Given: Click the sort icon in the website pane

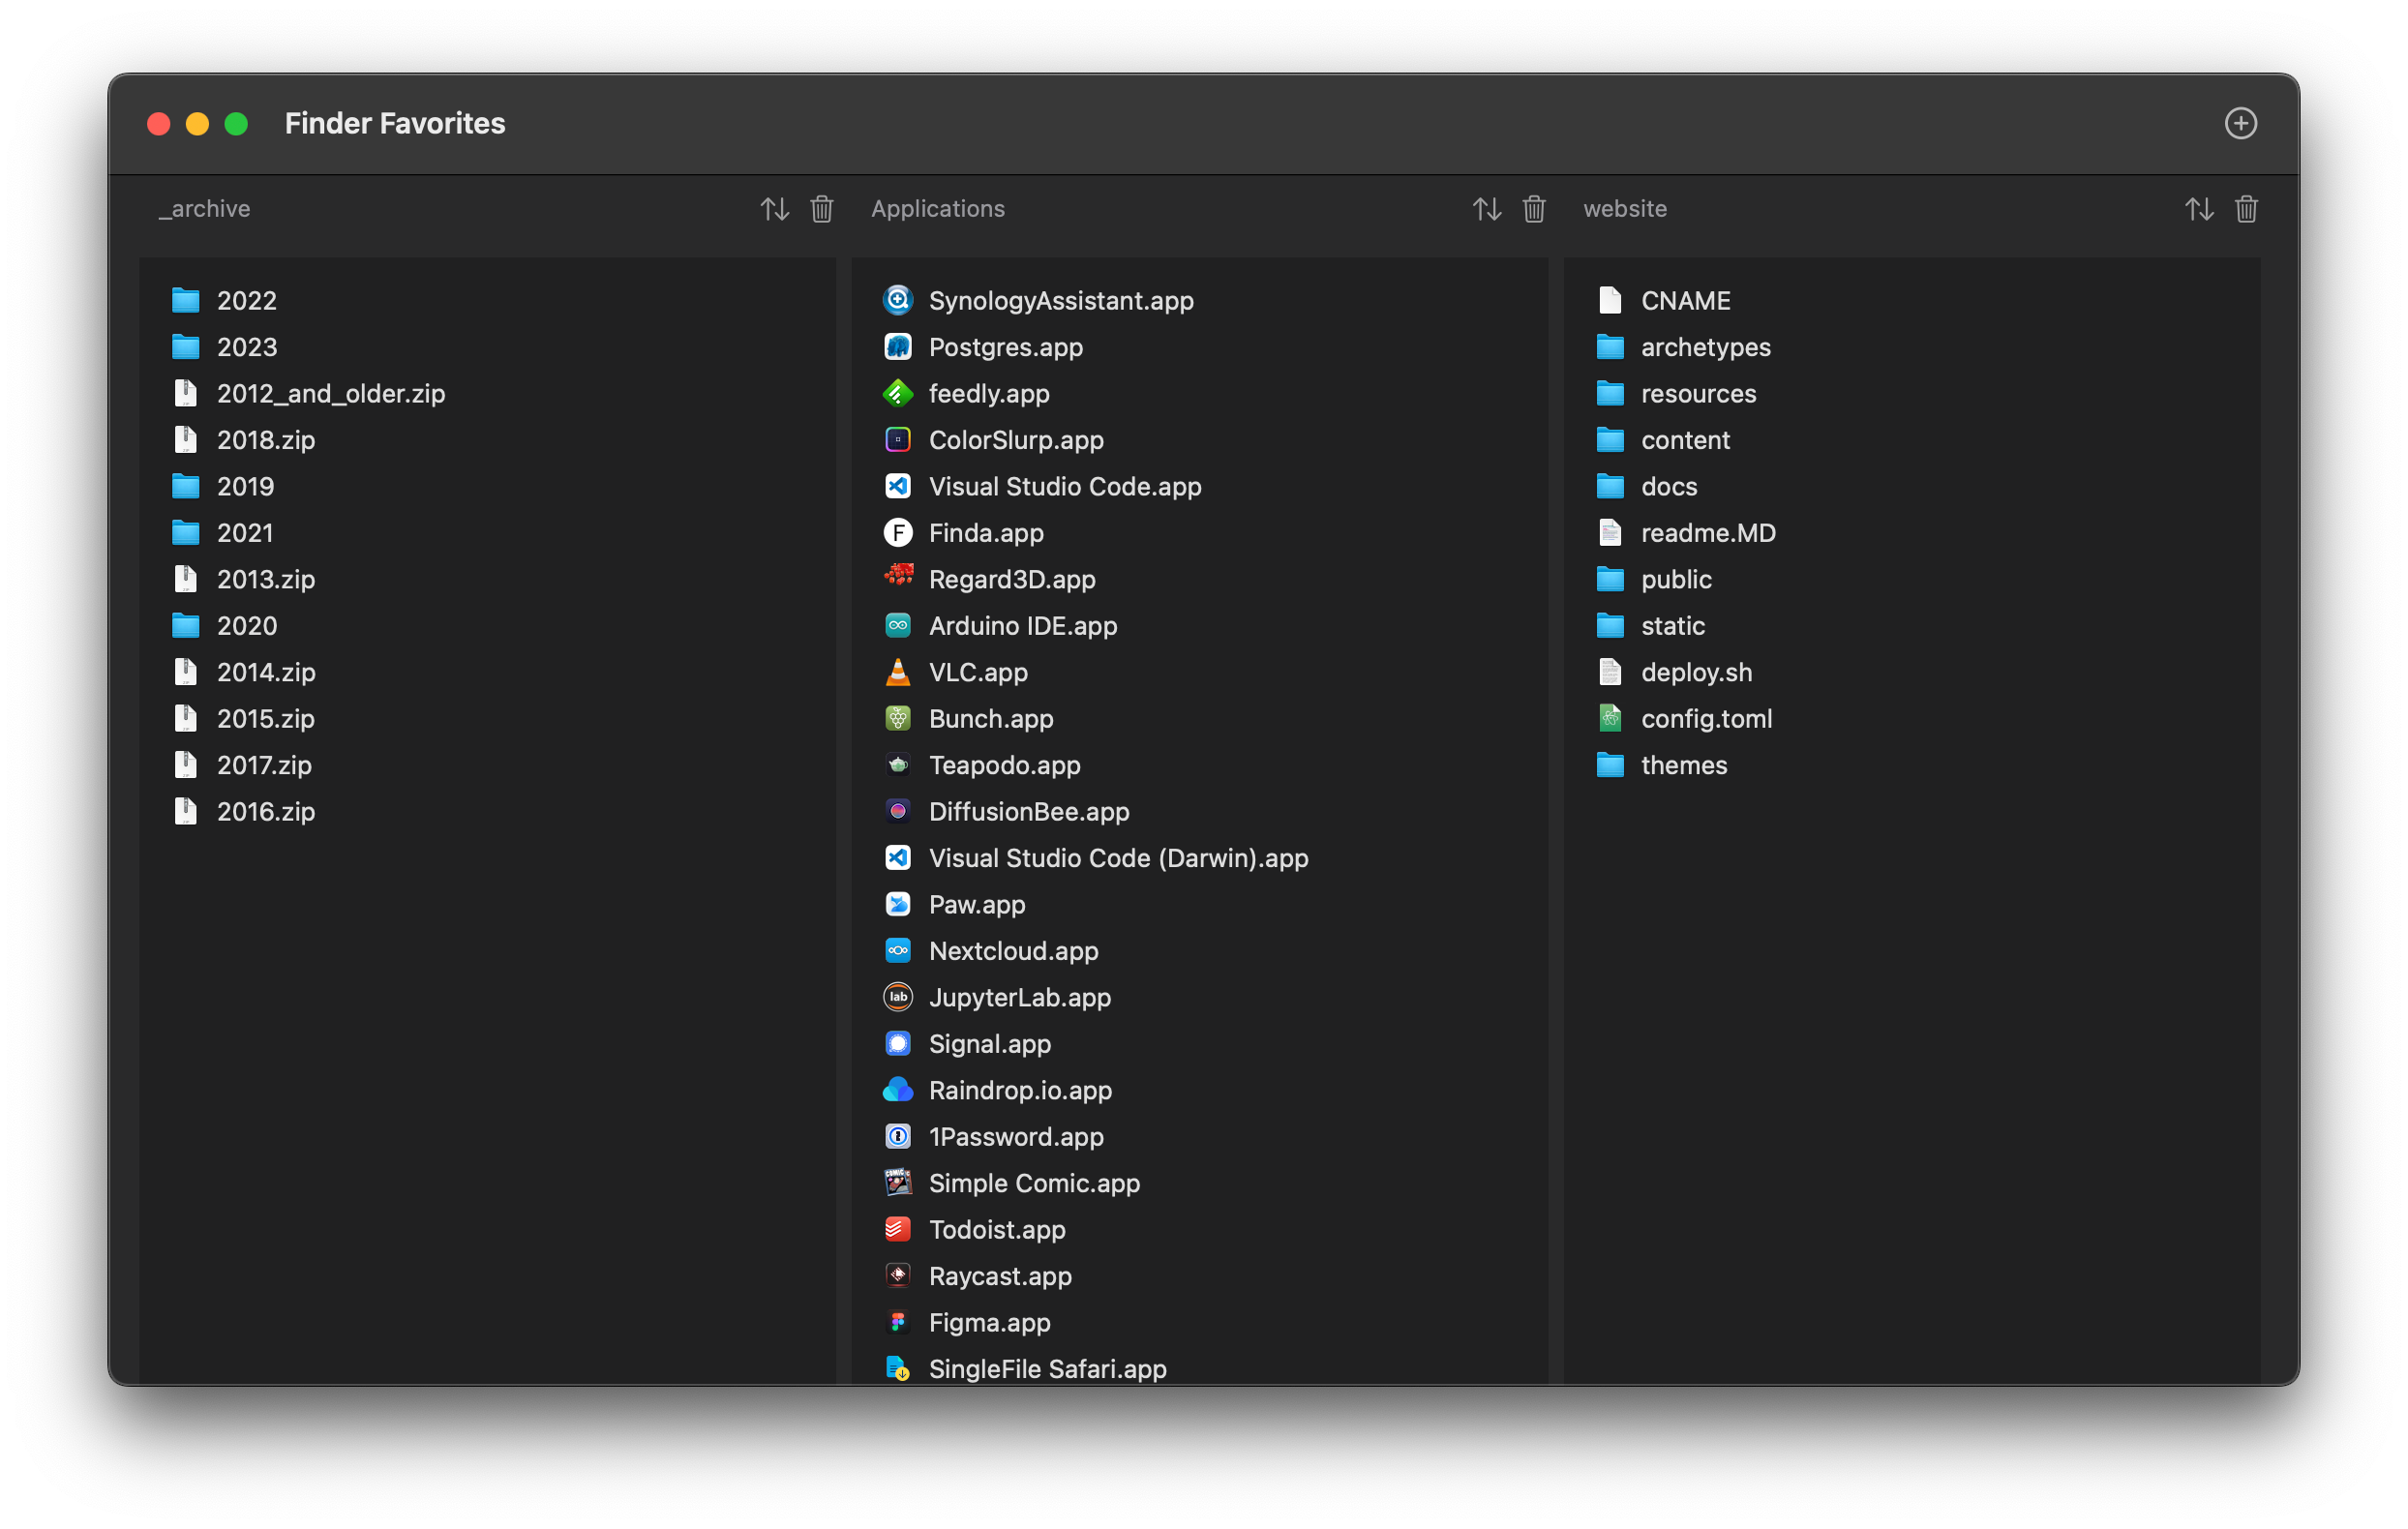Looking at the screenshot, I should pos(2199,209).
